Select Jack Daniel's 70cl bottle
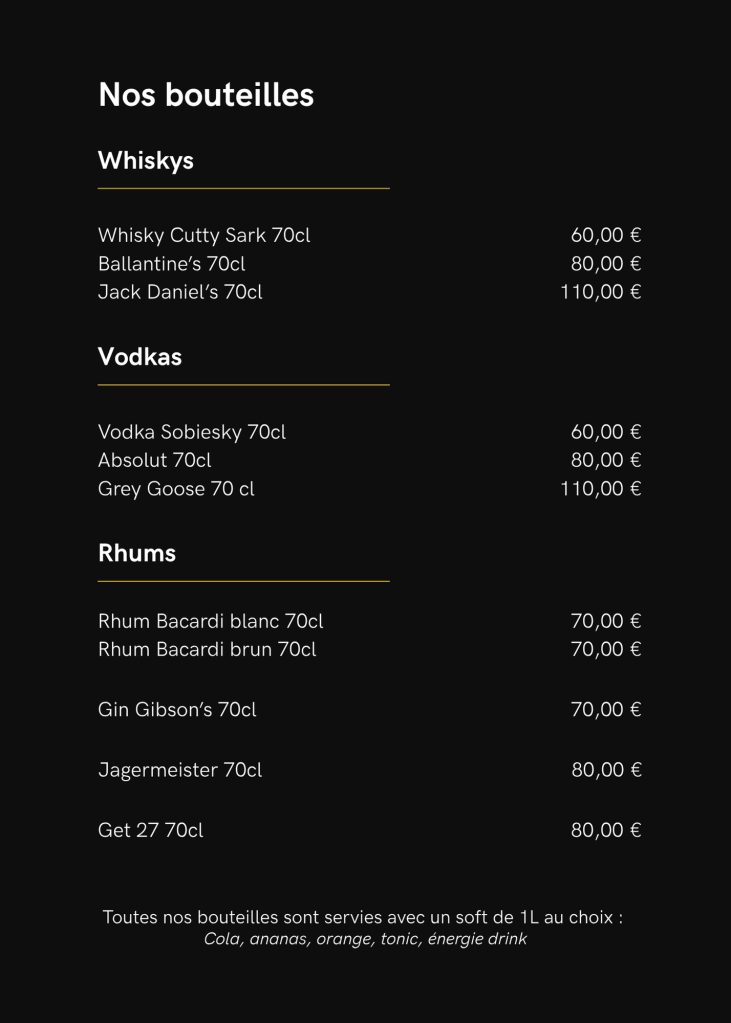 point(180,292)
